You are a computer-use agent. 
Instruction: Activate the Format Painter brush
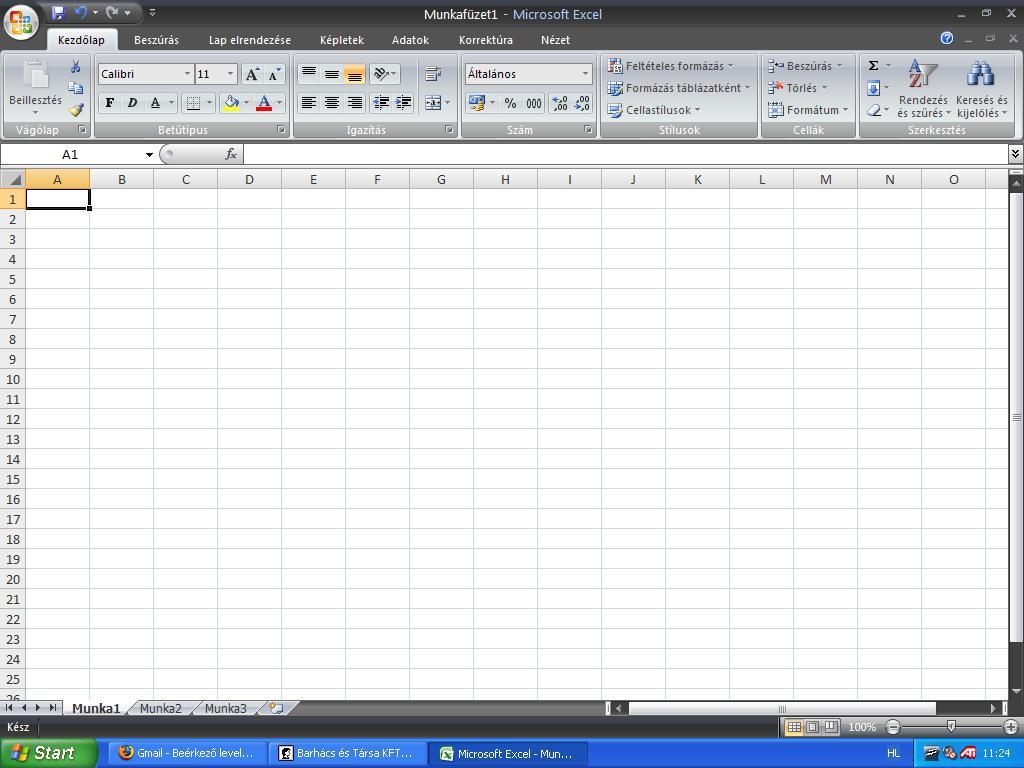pos(76,110)
